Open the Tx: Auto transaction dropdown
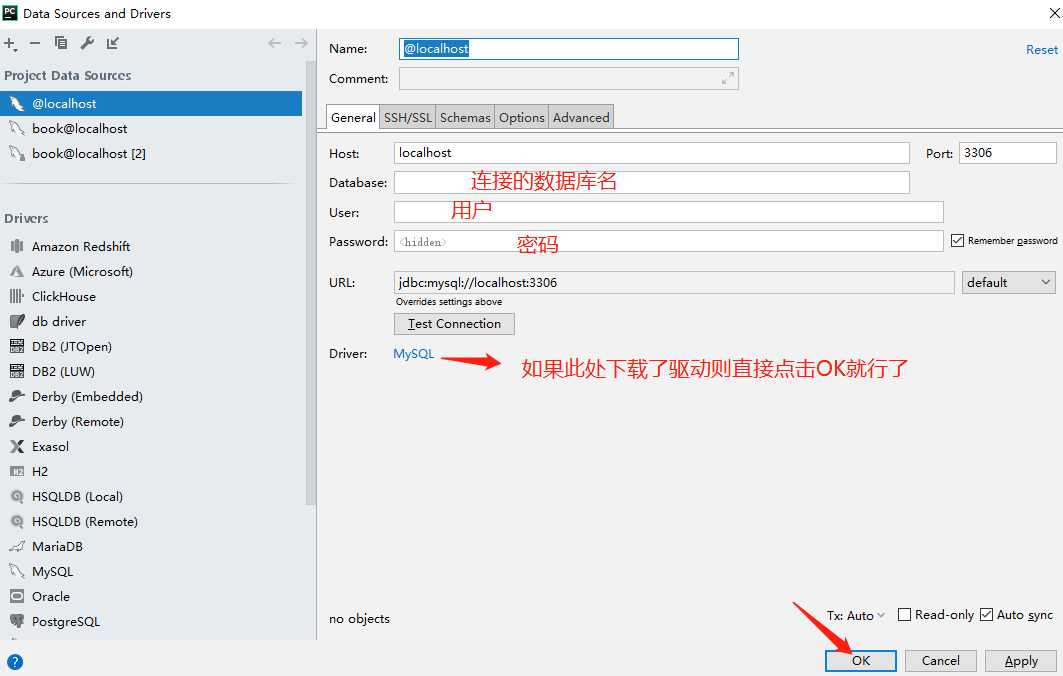This screenshot has width=1063, height=676. point(856,616)
